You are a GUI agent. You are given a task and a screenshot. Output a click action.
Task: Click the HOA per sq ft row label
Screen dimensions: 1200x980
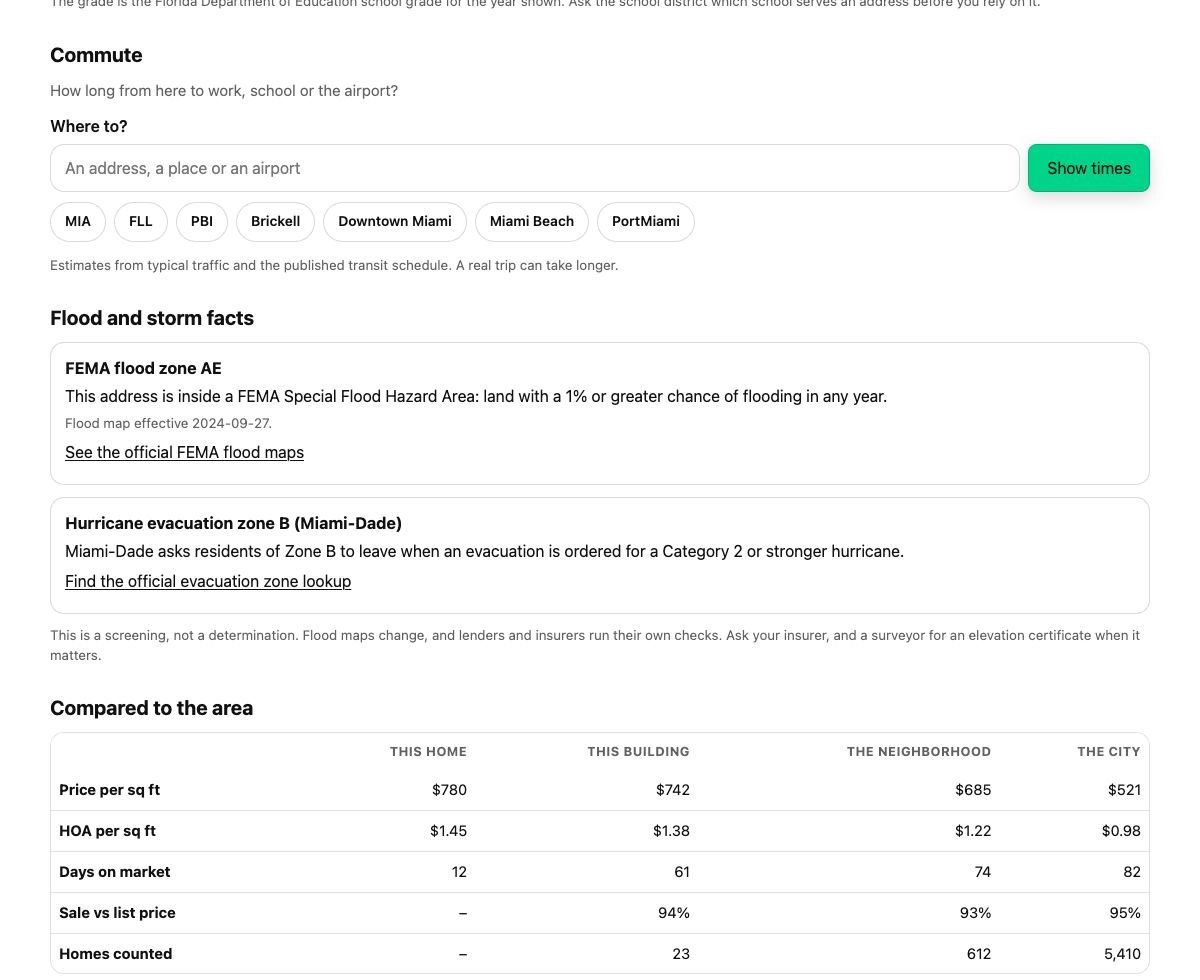point(108,831)
